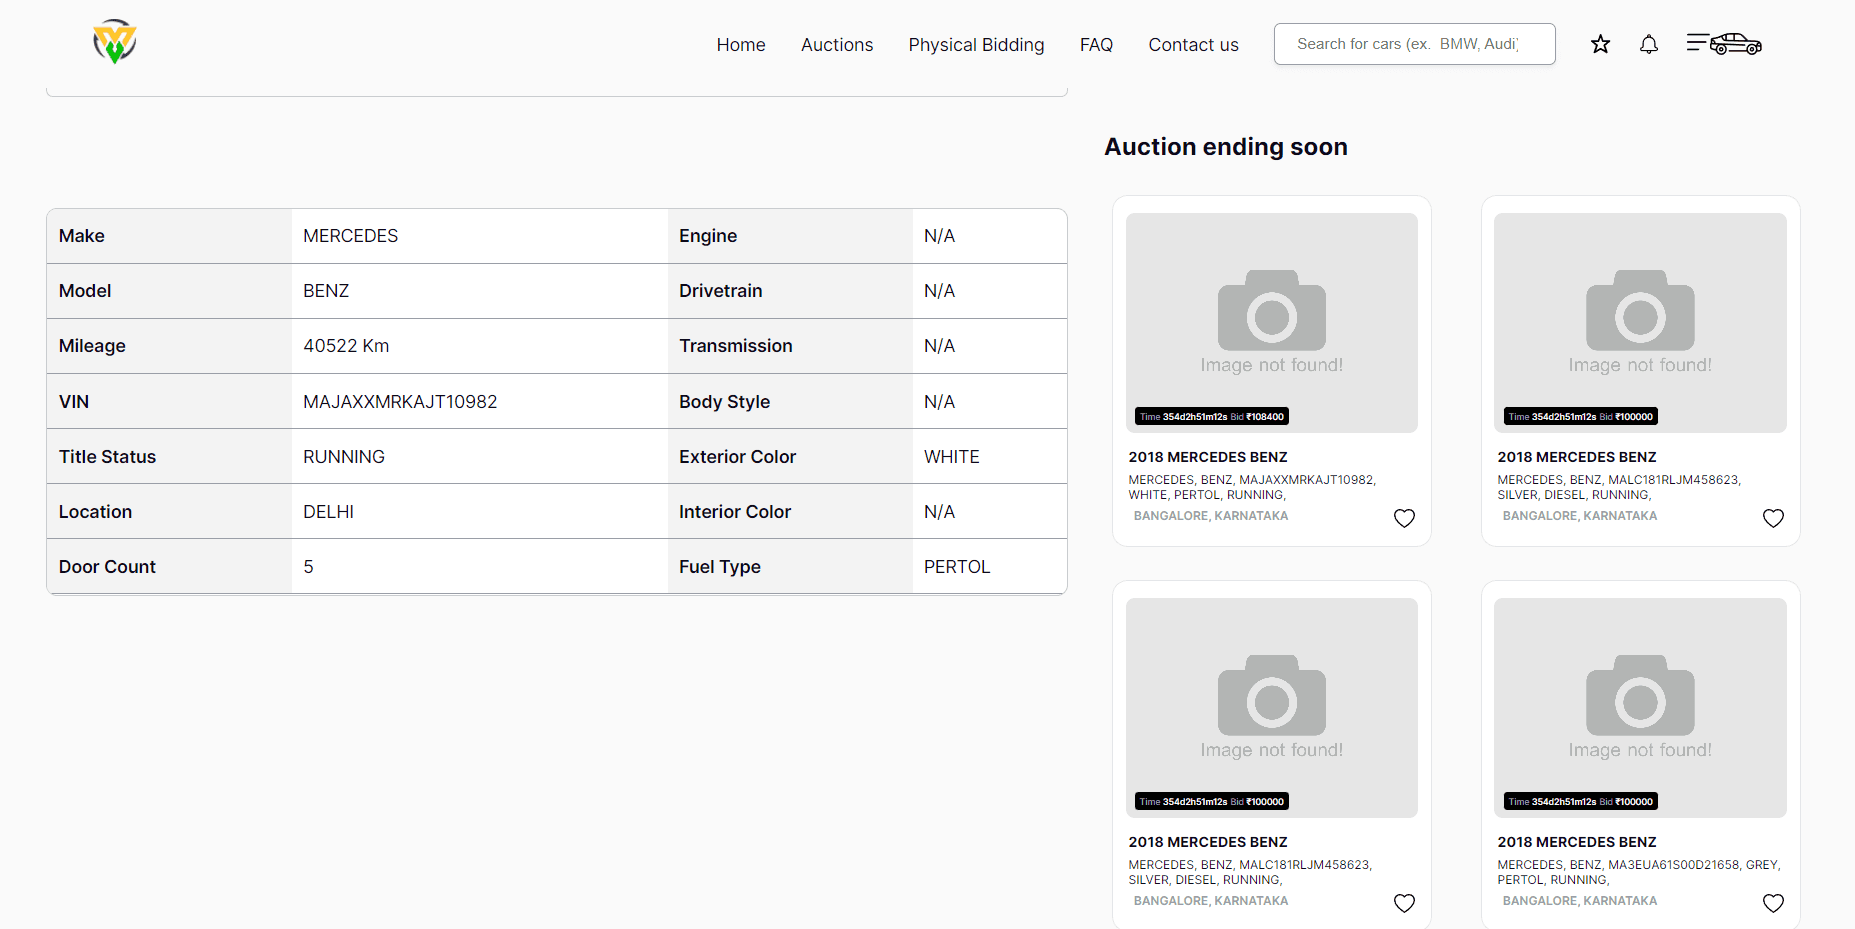Open image placeholder of MAJAXXMRKAJT10982 listing
Screen dimensions: 1855x929
[1271, 322]
